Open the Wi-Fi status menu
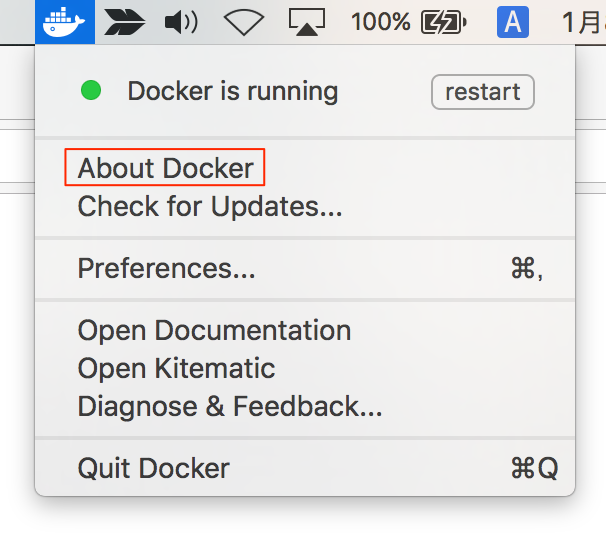606x535 pixels. click(243, 21)
